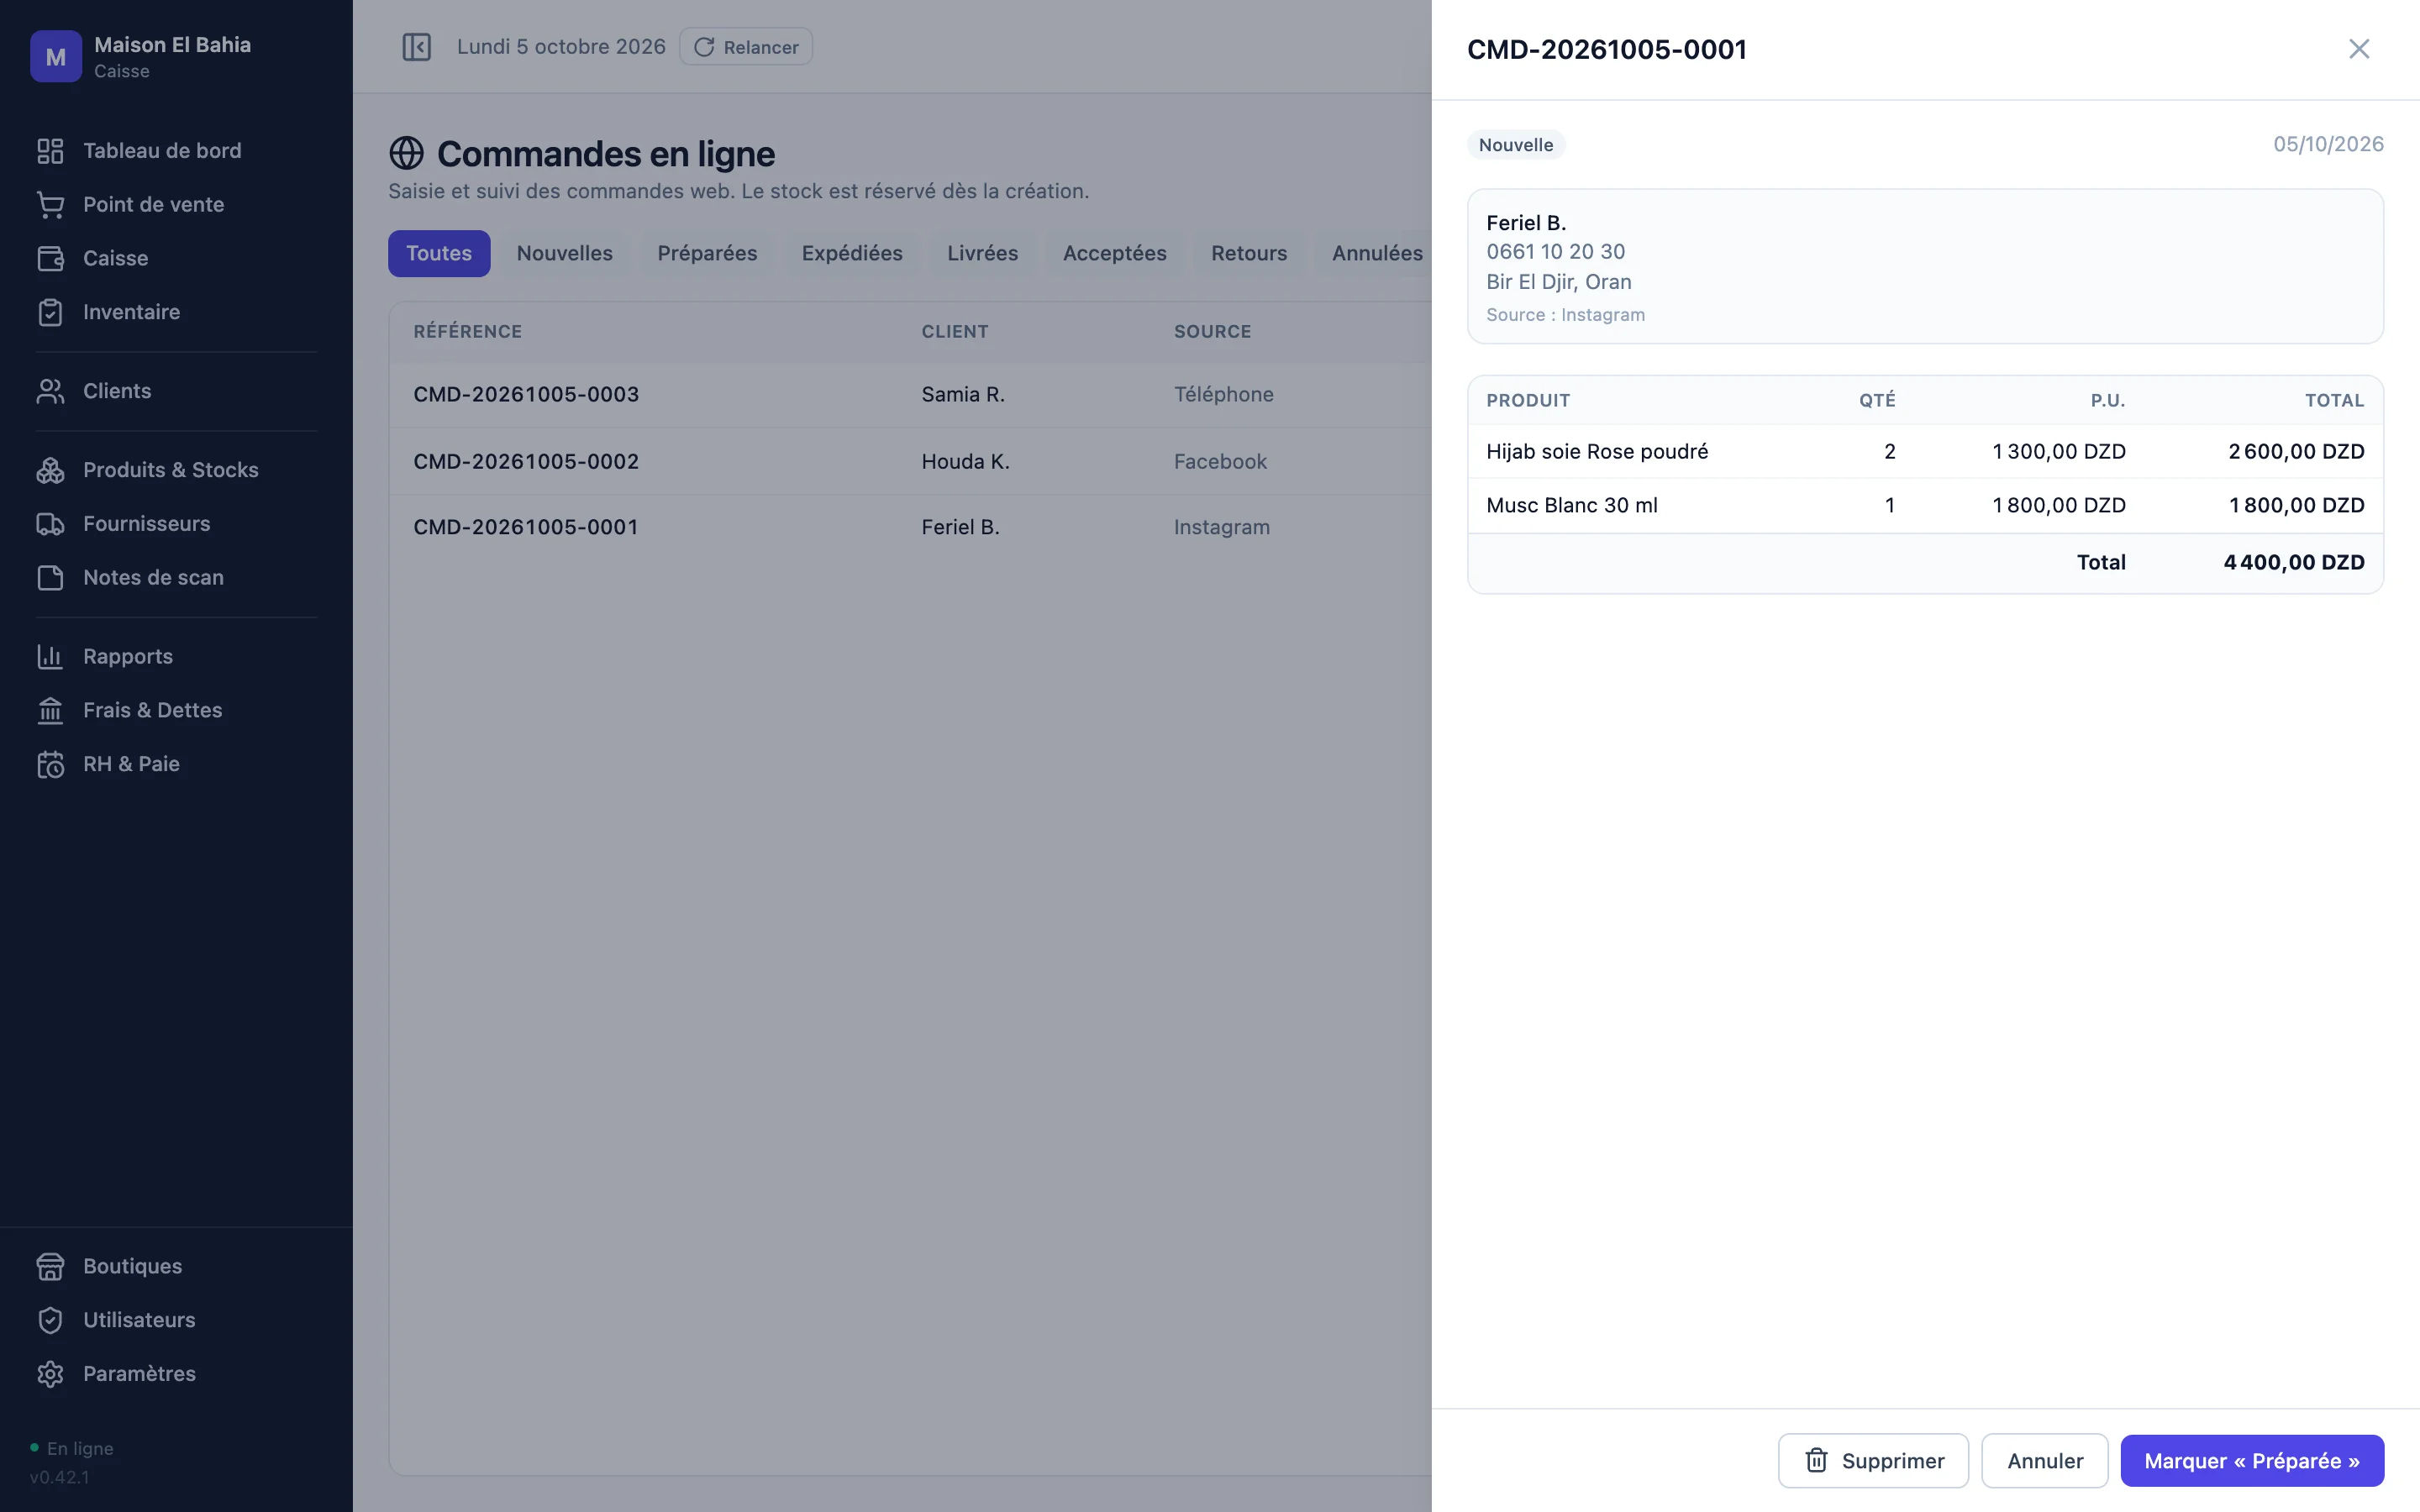
Task: Collapse the sidebar with panel toggle icon
Action: click(x=416, y=47)
